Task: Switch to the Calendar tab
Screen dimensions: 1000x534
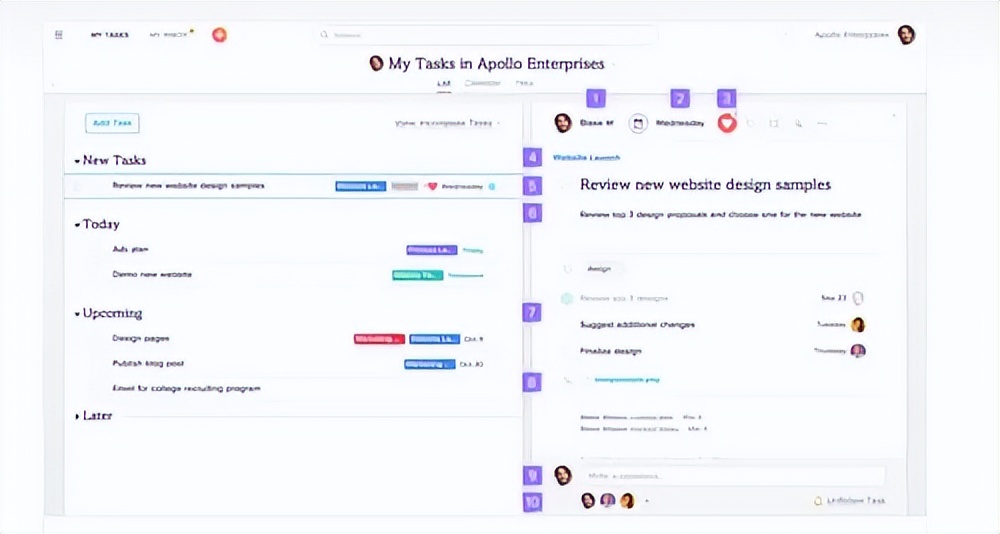Action: [482, 83]
